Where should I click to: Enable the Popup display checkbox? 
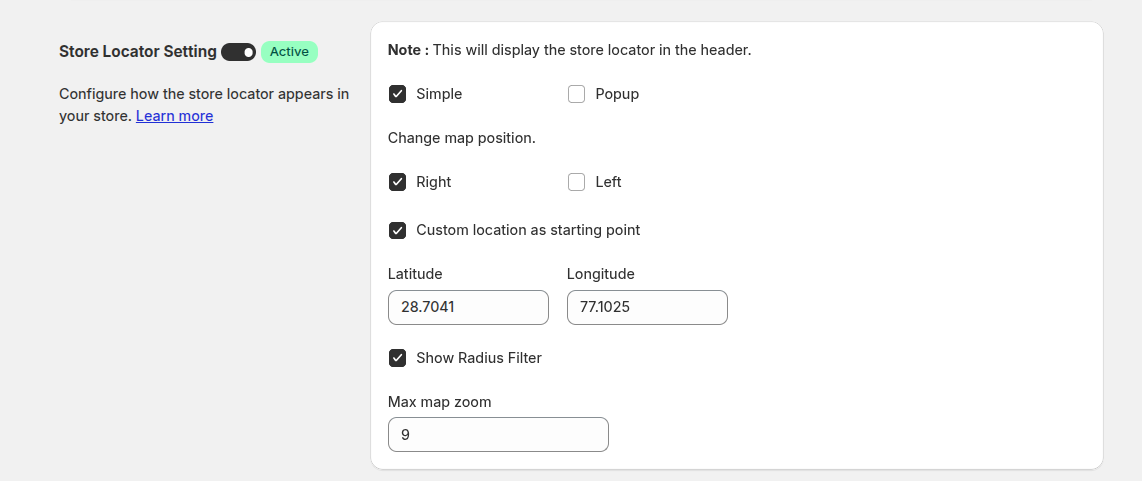tap(576, 94)
